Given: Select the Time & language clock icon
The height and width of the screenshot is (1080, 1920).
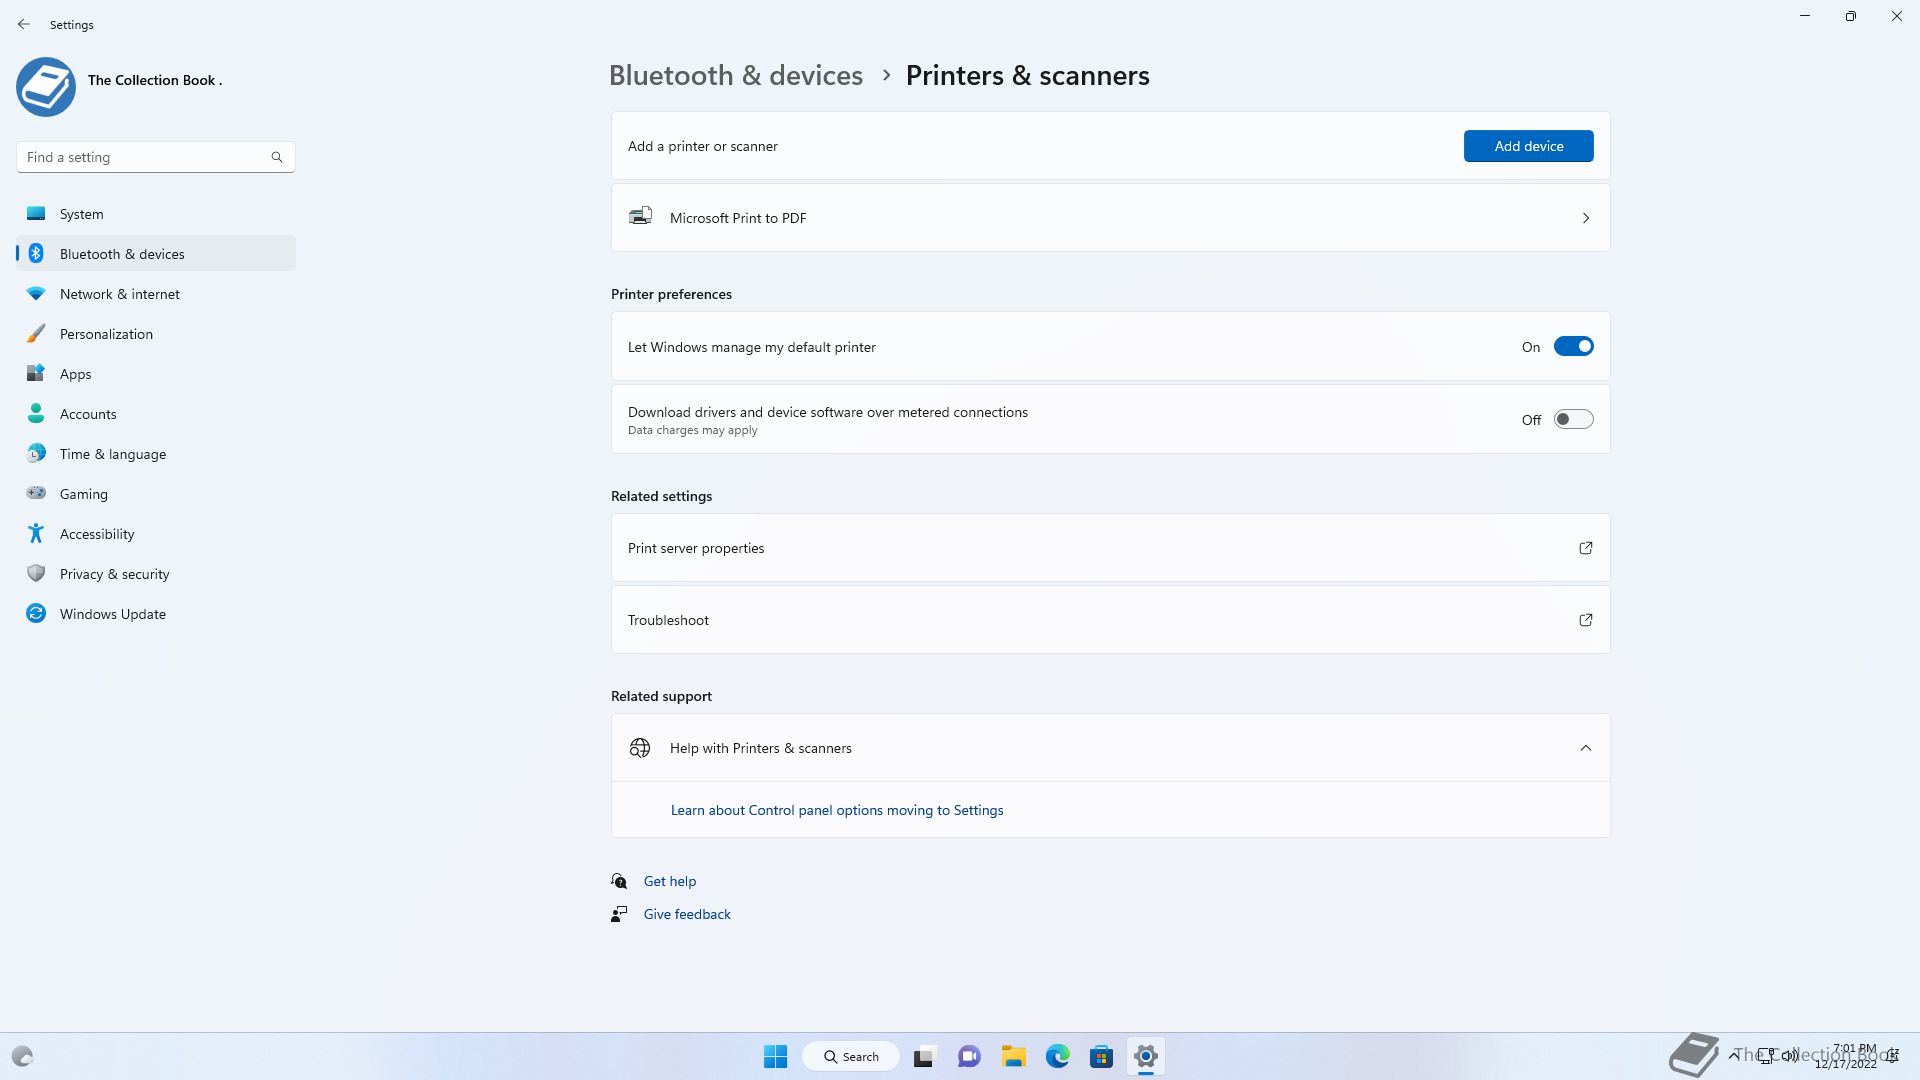Looking at the screenshot, I should (x=36, y=454).
